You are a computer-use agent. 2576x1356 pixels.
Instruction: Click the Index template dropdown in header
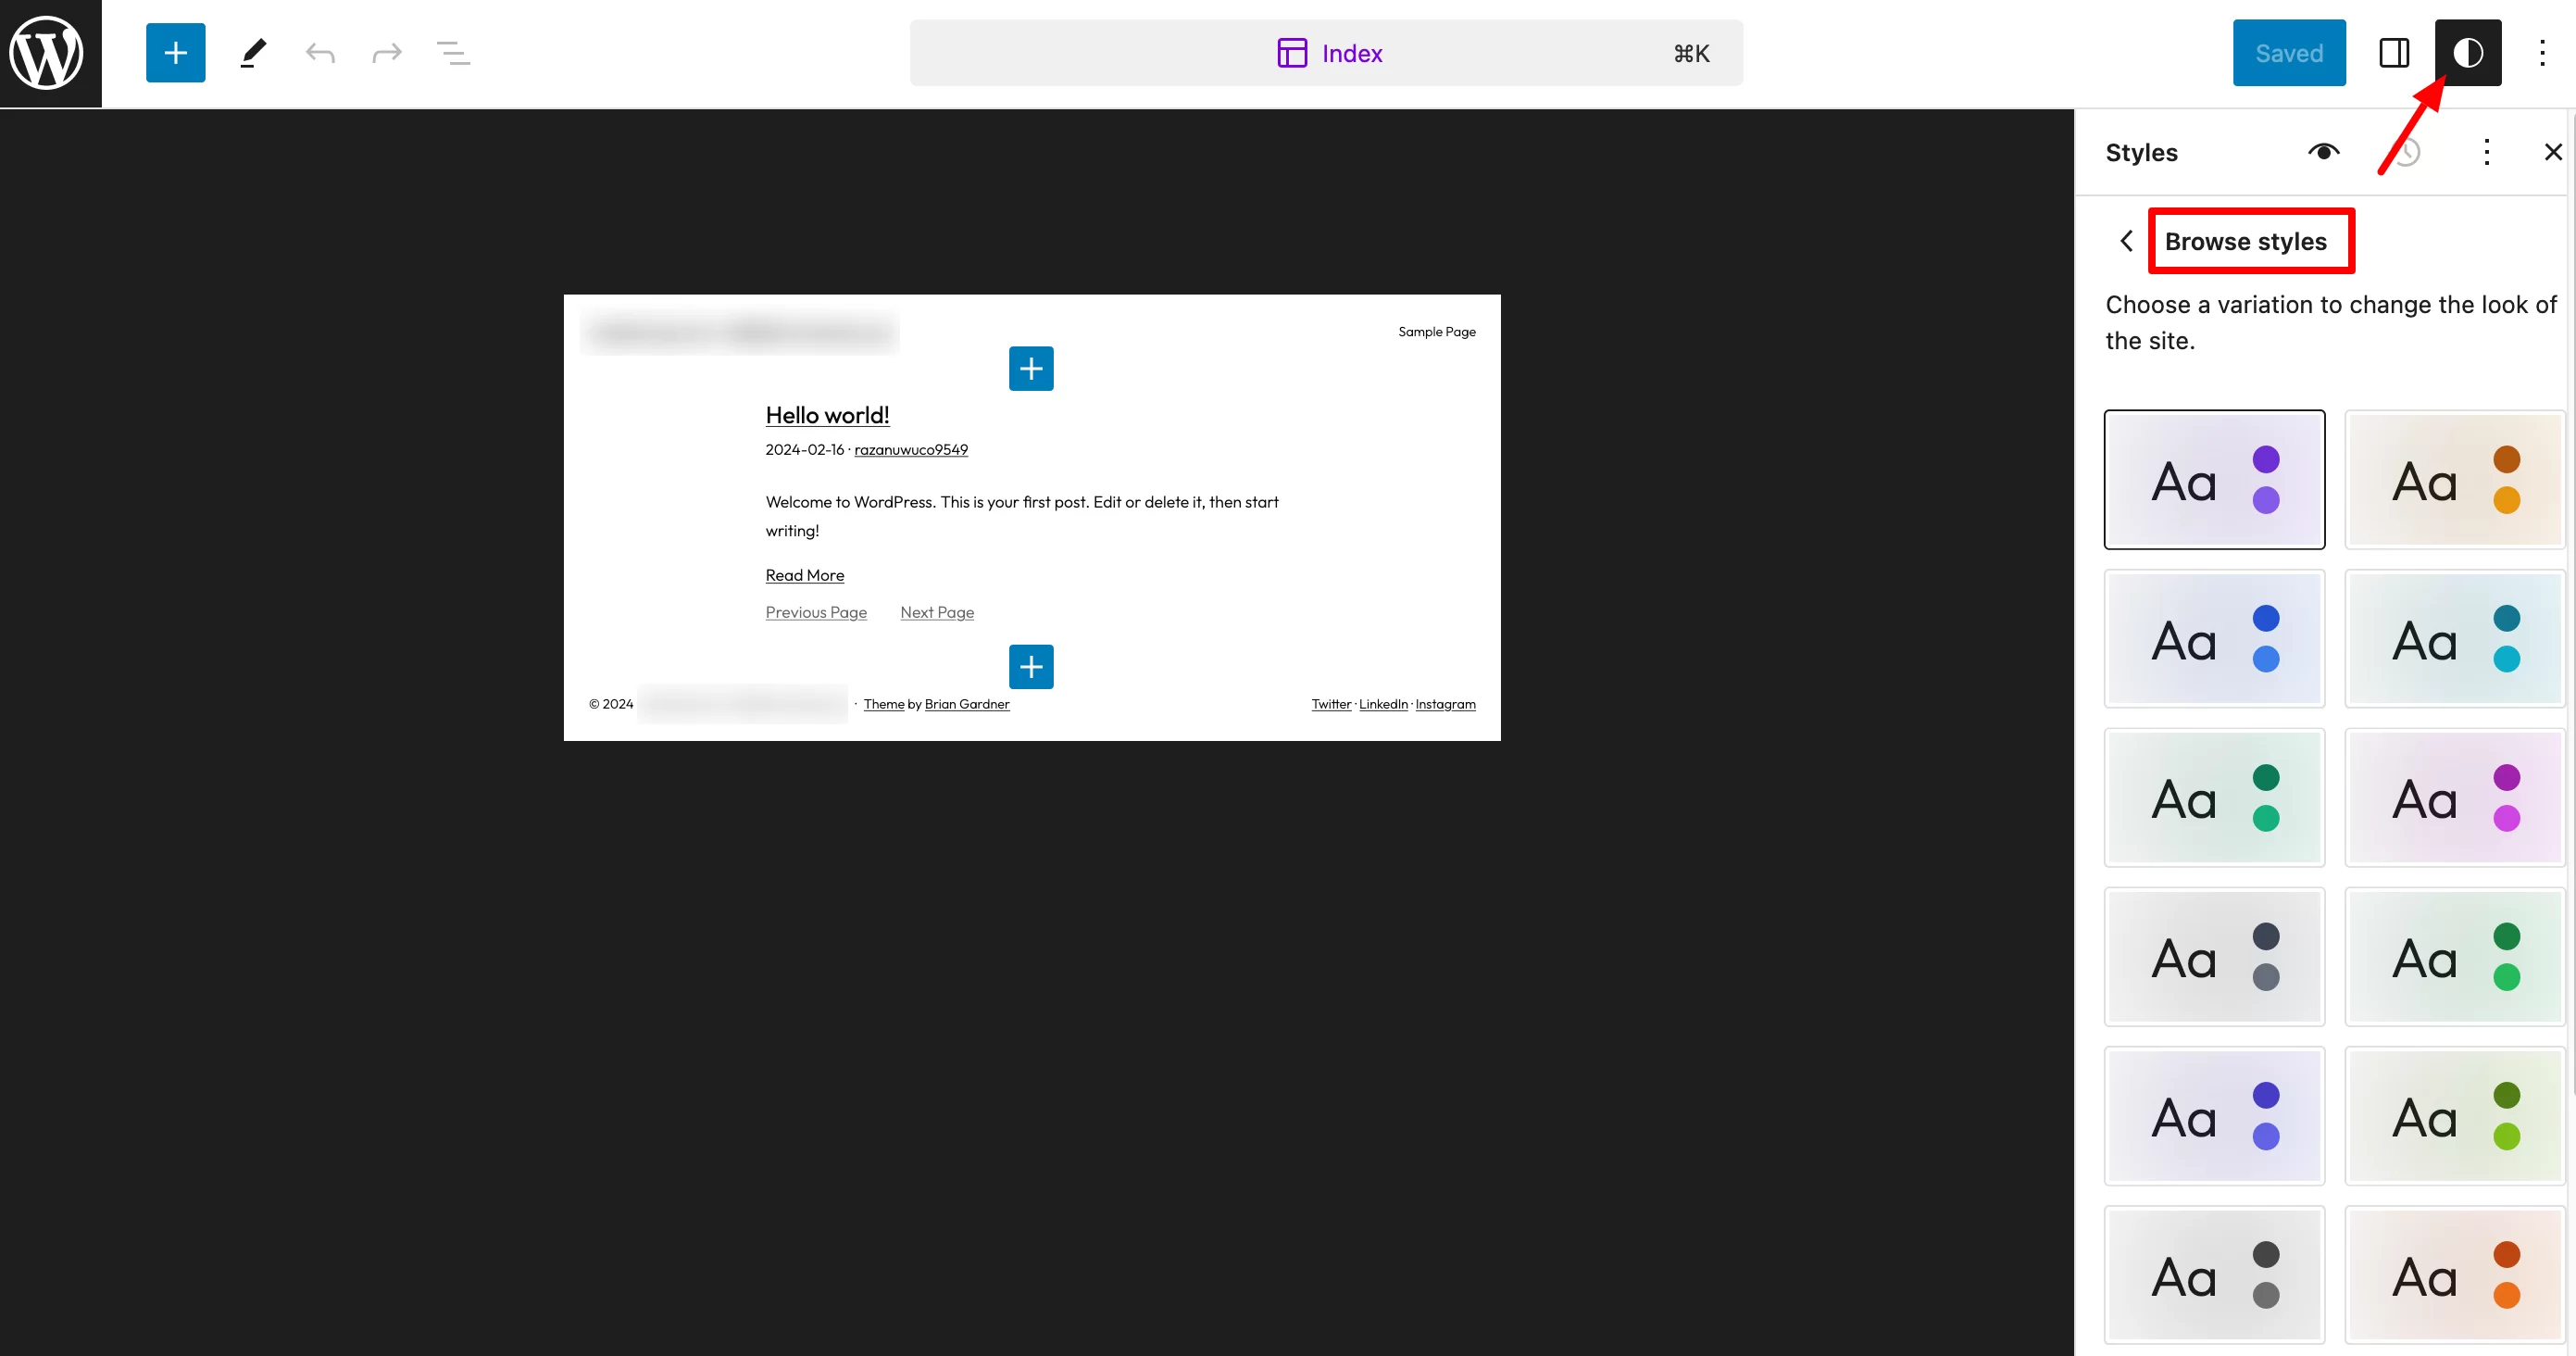tap(1332, 53)
